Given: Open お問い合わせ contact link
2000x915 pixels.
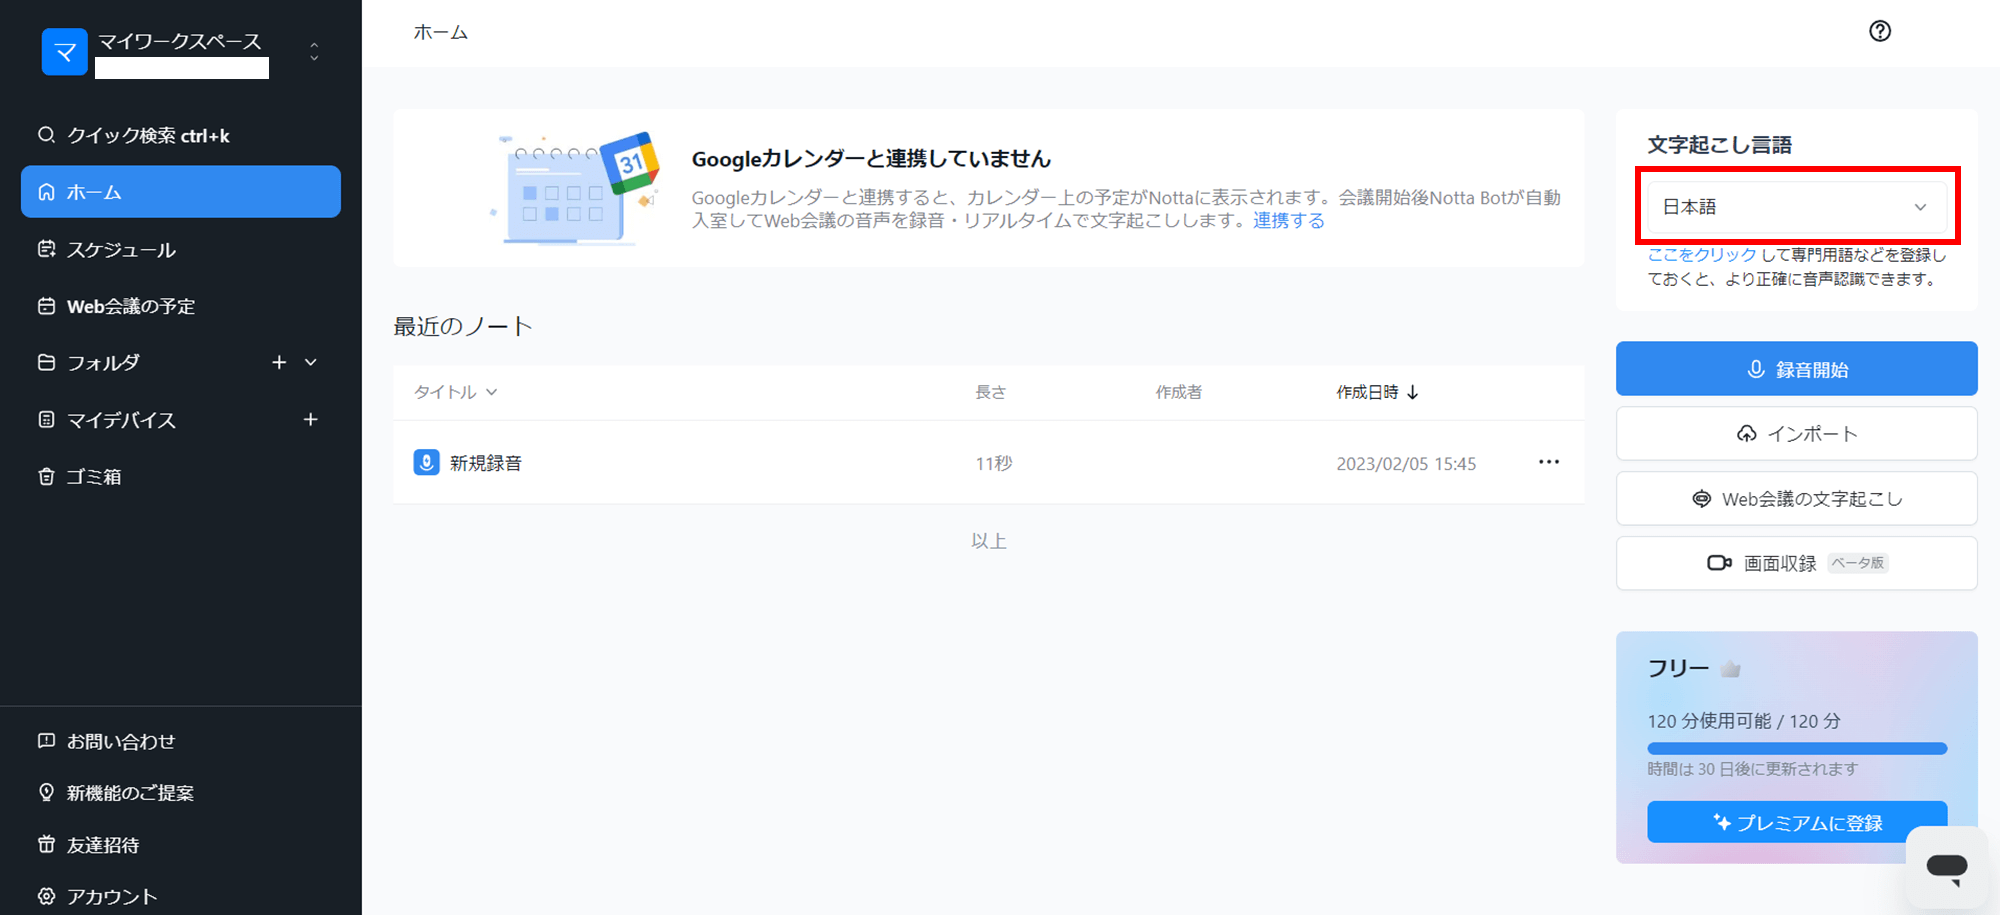Looking at the screenshot, I should [106, 741].
